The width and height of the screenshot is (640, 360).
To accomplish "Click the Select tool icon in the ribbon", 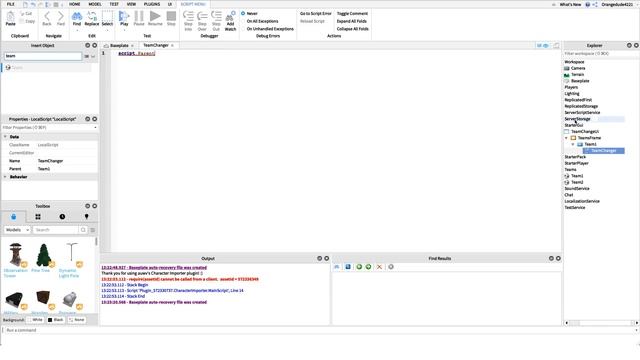I will pos(107,18).
